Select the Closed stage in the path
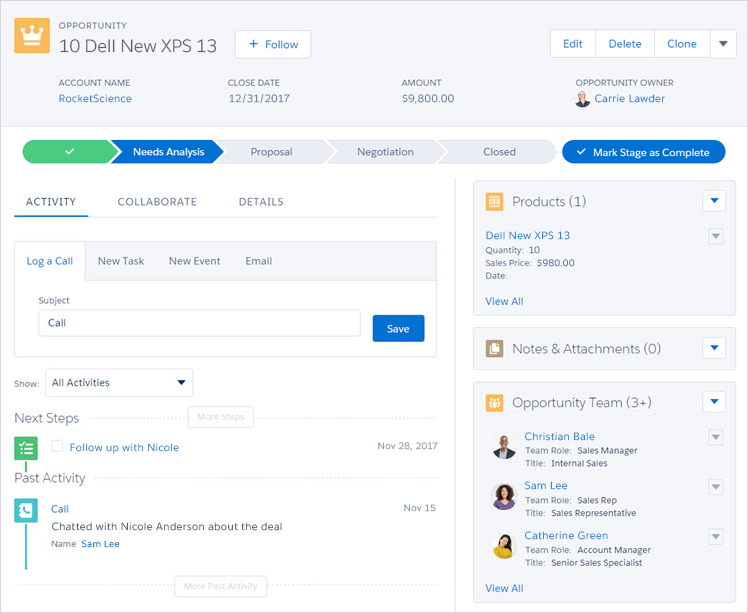The height and width of the screenshot is (613, 748). [499, 152]
